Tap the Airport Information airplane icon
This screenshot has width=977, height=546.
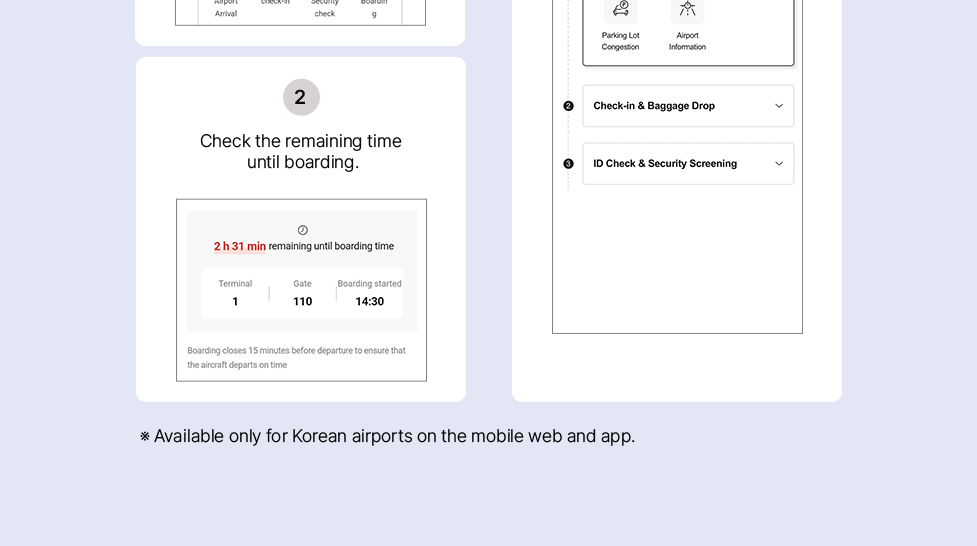tap(687, 10)
